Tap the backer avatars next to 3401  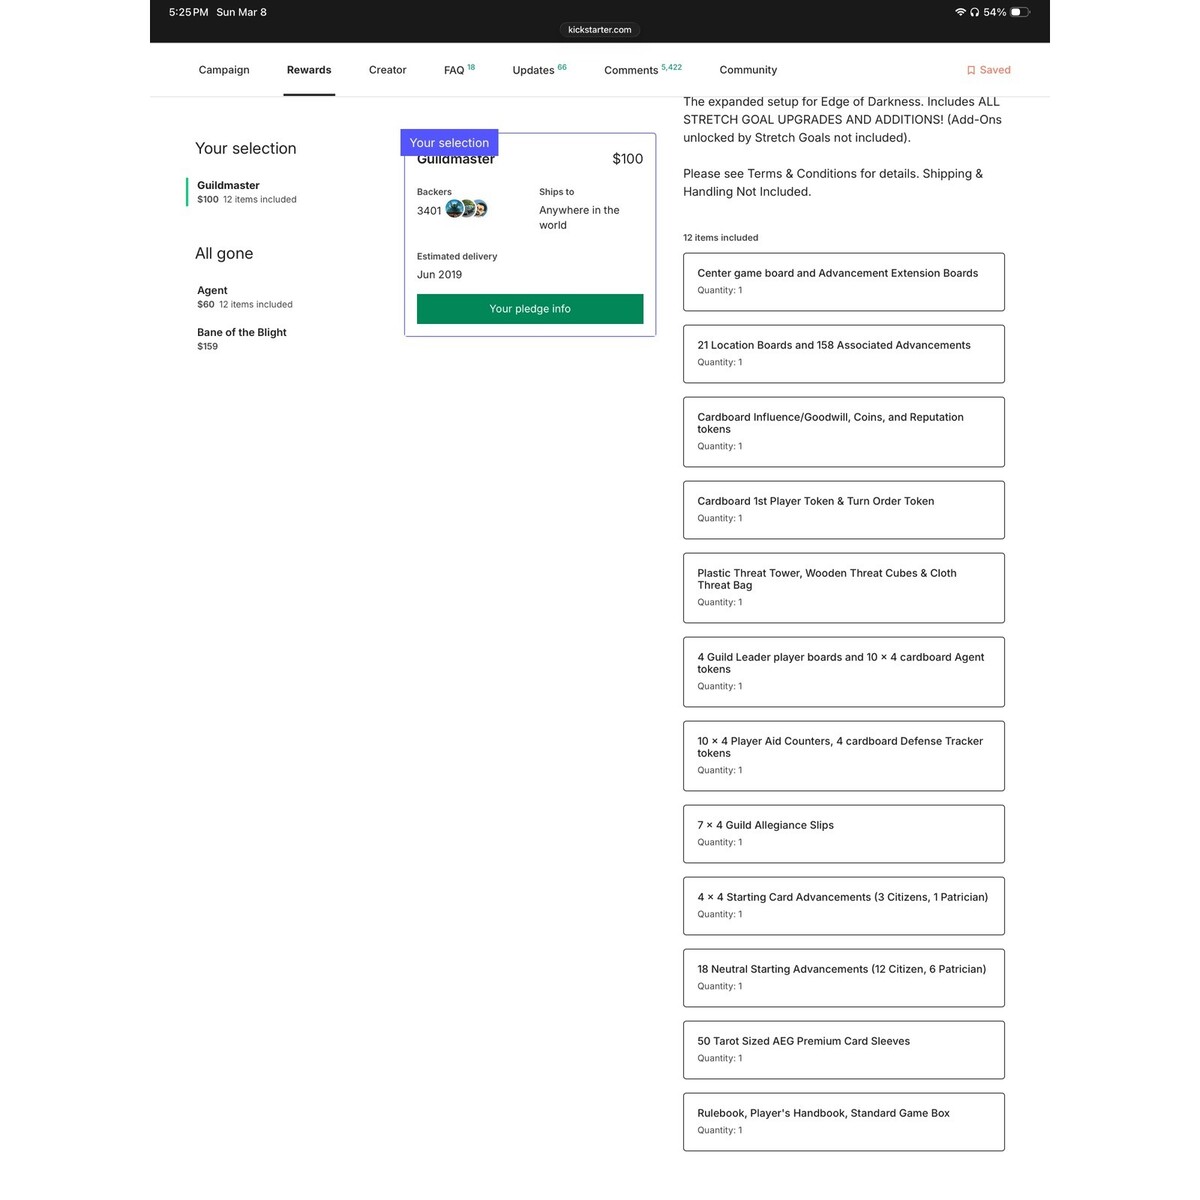pyautogui.click(x=466, y=209)
